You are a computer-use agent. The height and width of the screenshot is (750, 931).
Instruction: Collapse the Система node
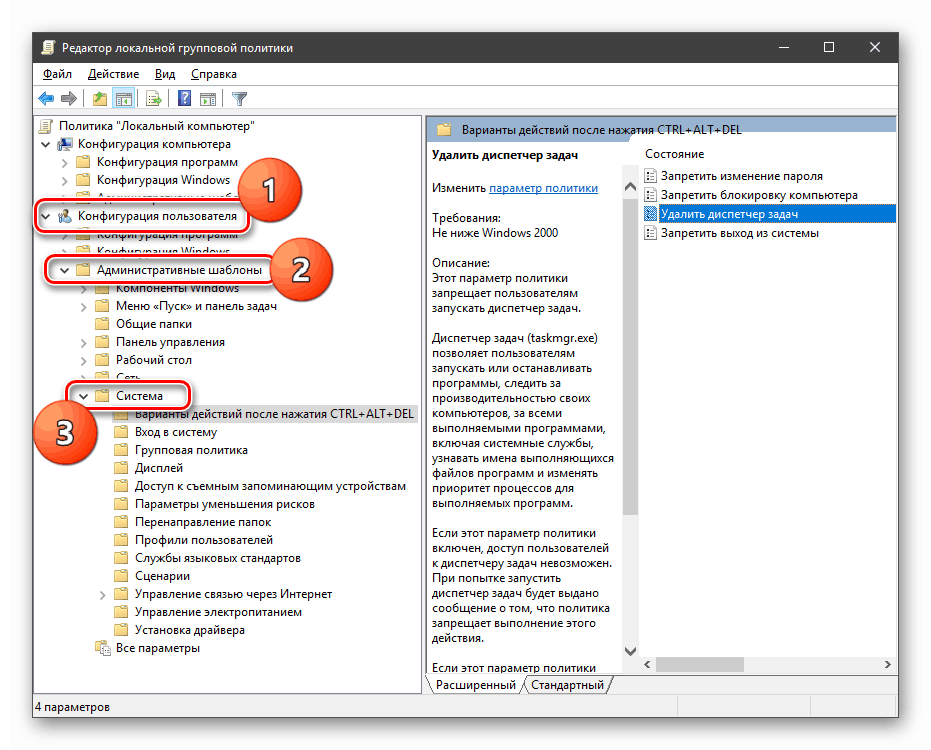coord(83,396)
